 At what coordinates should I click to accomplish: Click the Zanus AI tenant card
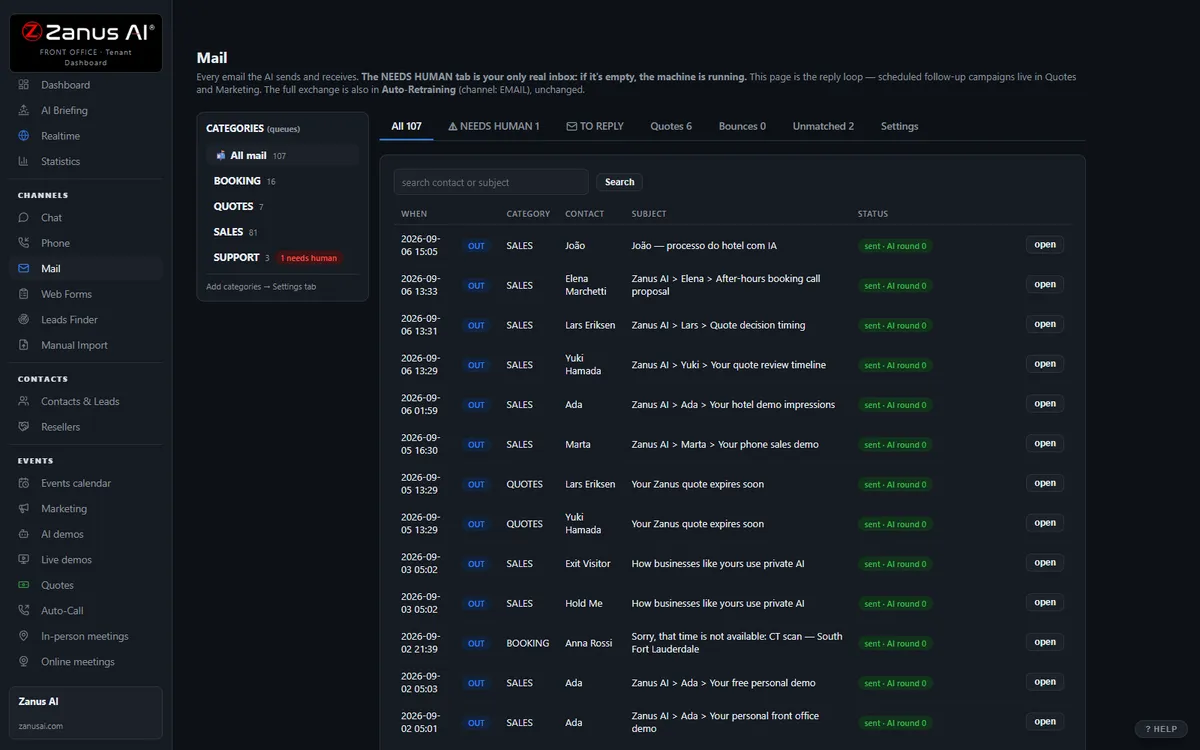[x=86, y=712]
